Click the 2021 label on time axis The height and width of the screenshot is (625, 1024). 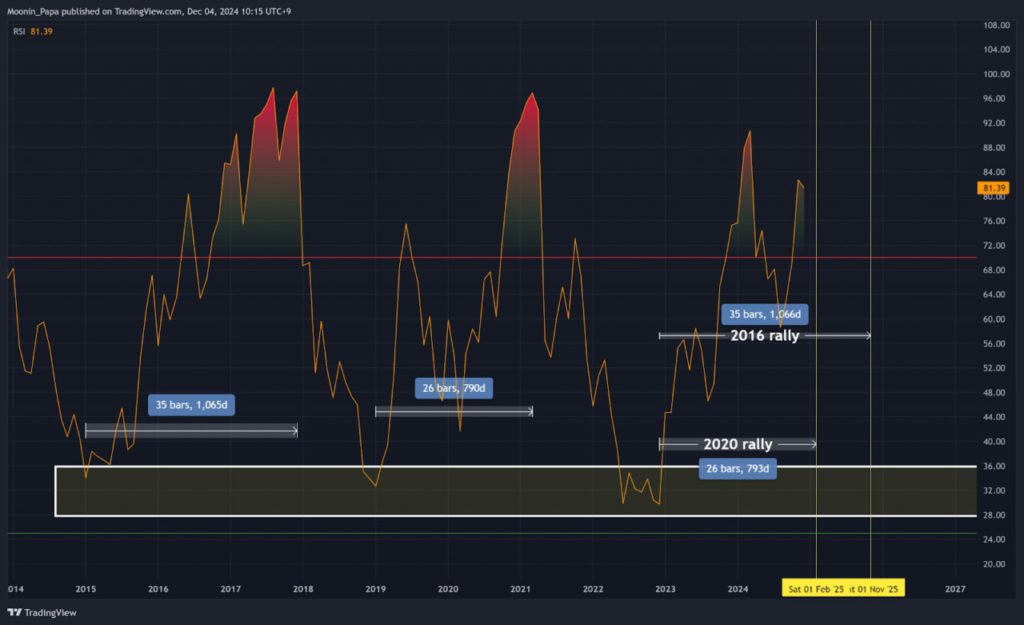(520, 589)
